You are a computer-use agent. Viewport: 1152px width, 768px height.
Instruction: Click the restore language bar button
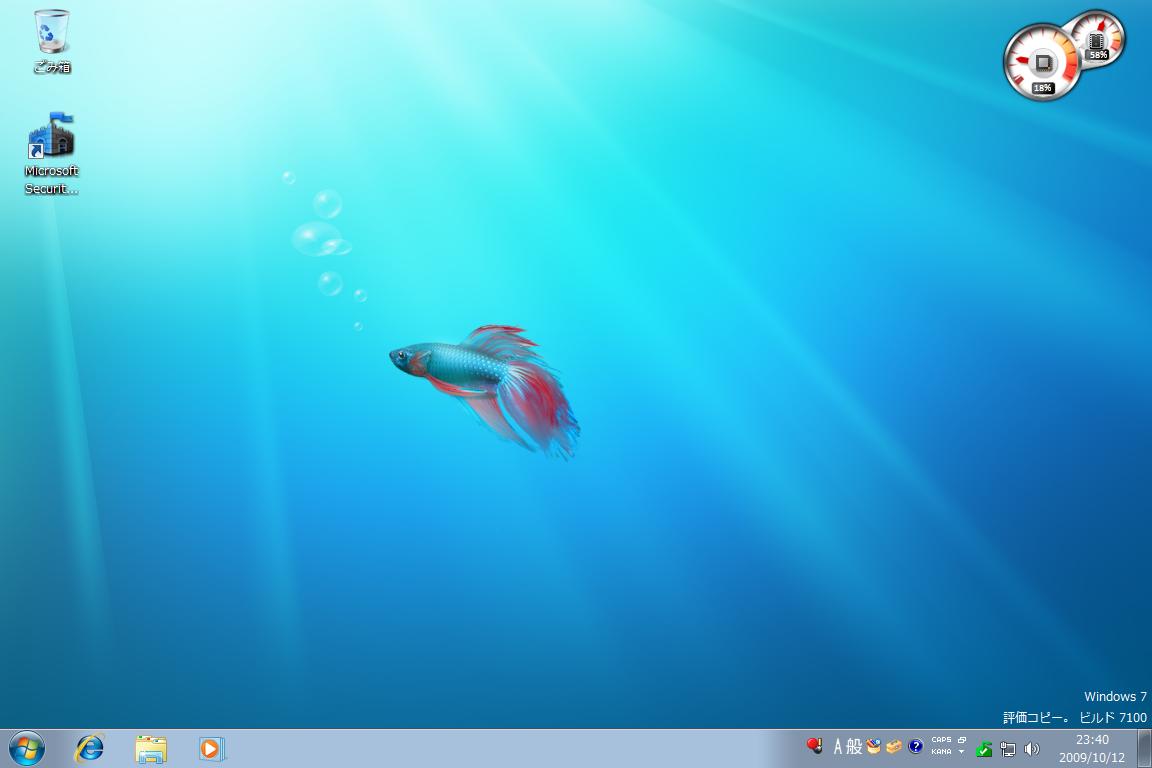point(961,740)
